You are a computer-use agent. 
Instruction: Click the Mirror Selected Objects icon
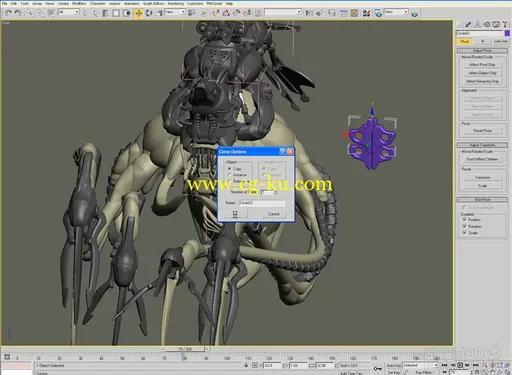(309, 13)
